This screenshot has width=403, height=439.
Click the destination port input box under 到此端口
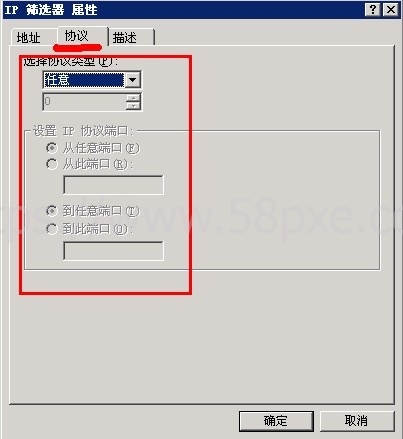tap(113, 251)
